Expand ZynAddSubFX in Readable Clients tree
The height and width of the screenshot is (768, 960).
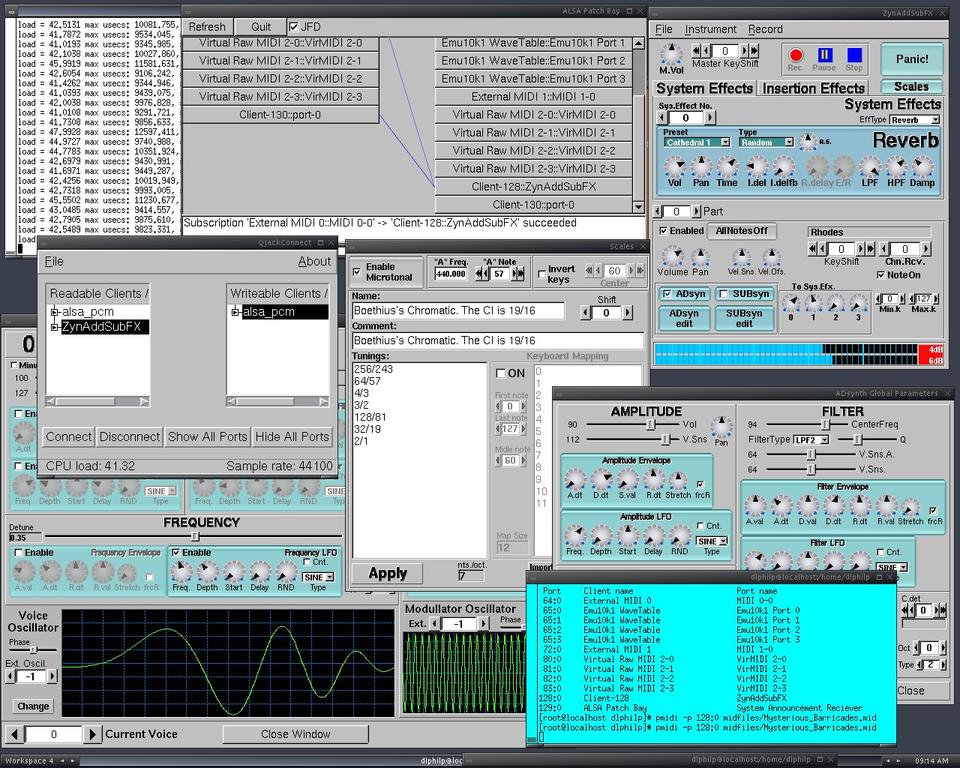[55, 327]
